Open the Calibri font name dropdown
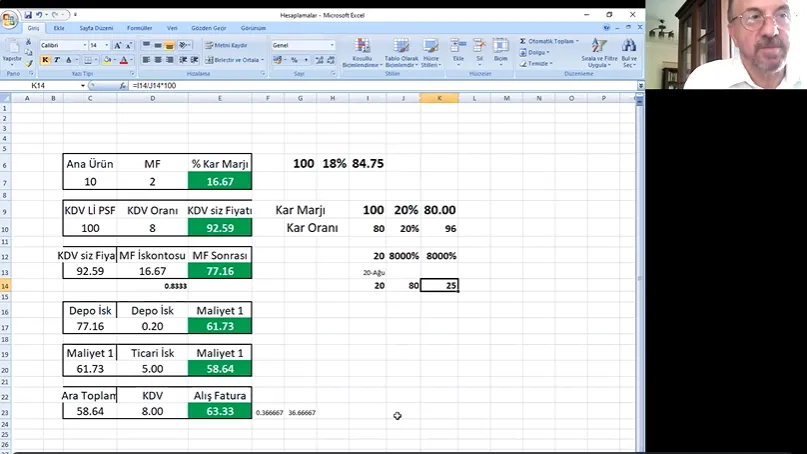 (84, 45)
